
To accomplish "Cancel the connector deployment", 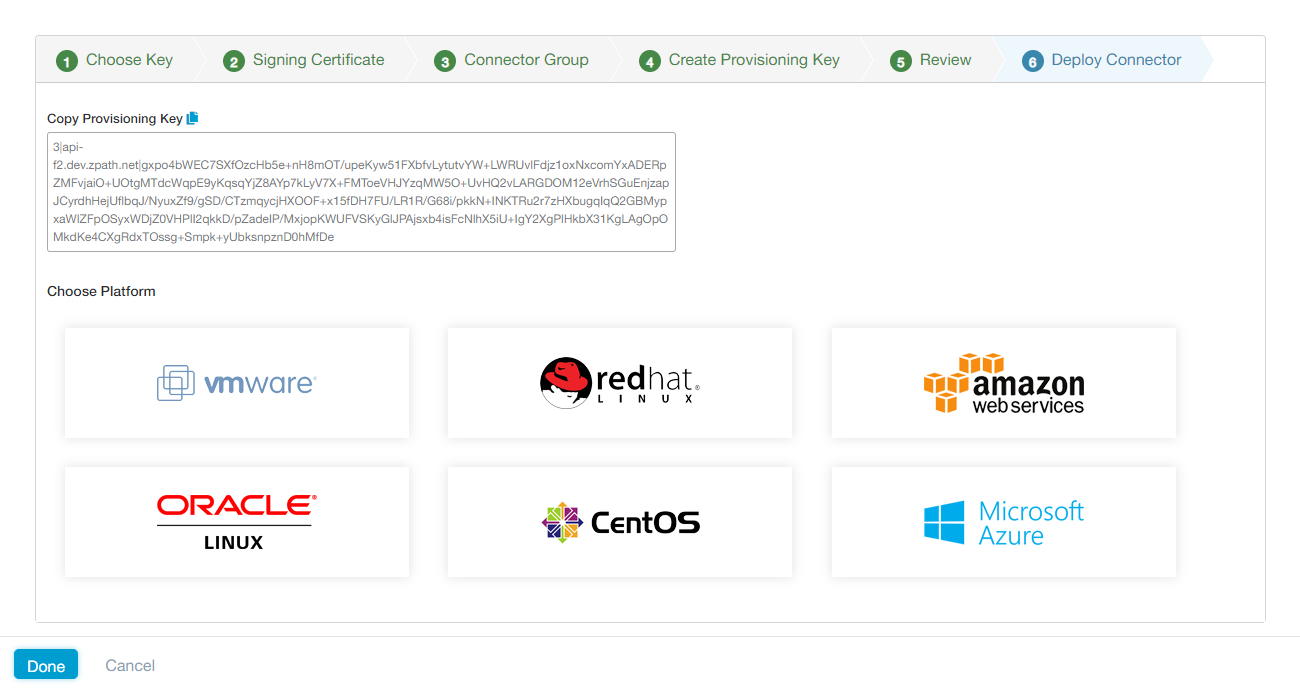I will 129,664.
